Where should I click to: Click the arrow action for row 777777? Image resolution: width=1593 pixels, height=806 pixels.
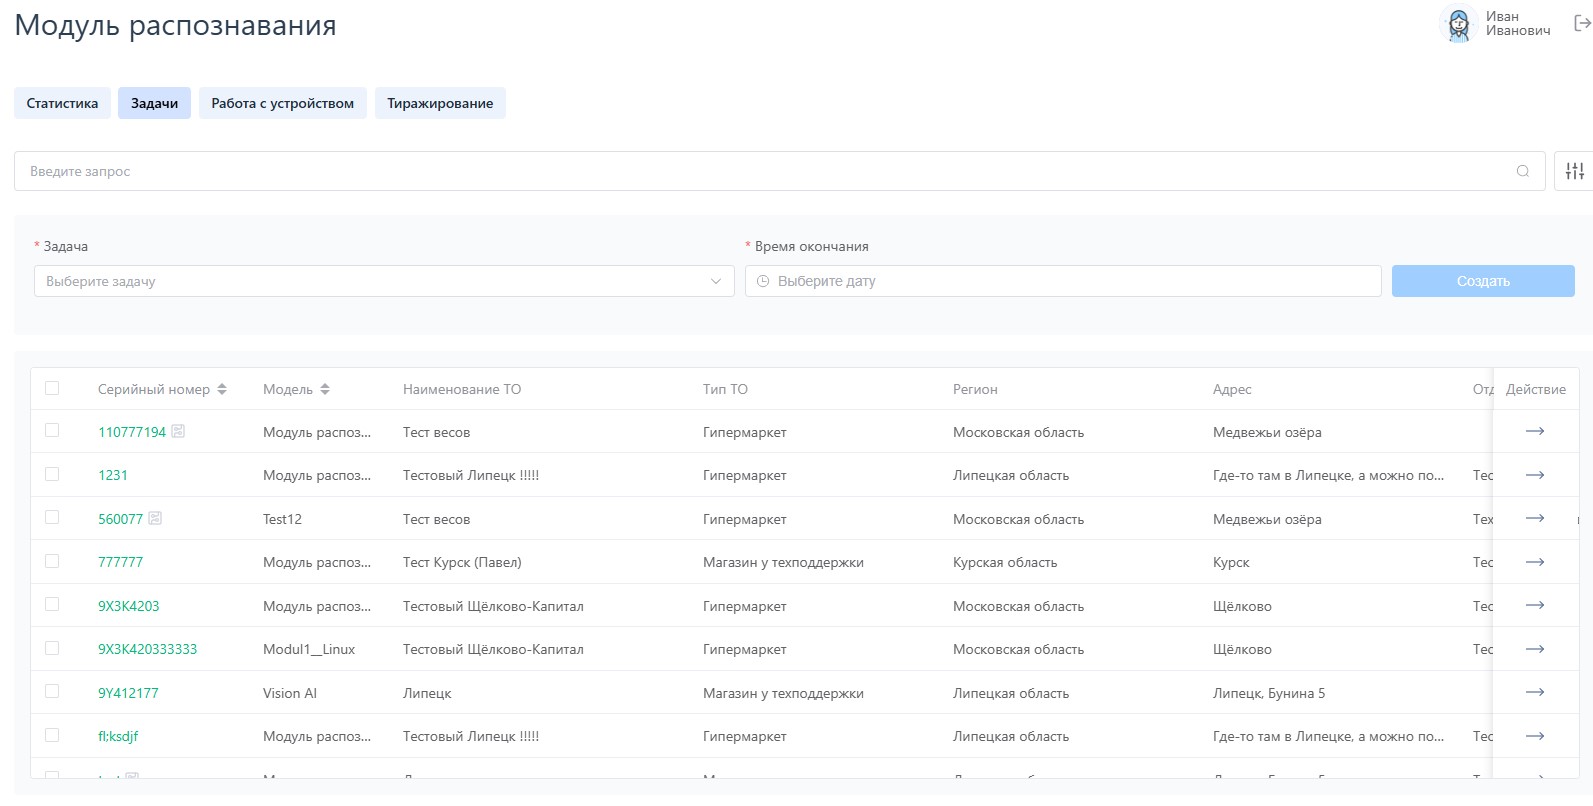(1534, 562)
